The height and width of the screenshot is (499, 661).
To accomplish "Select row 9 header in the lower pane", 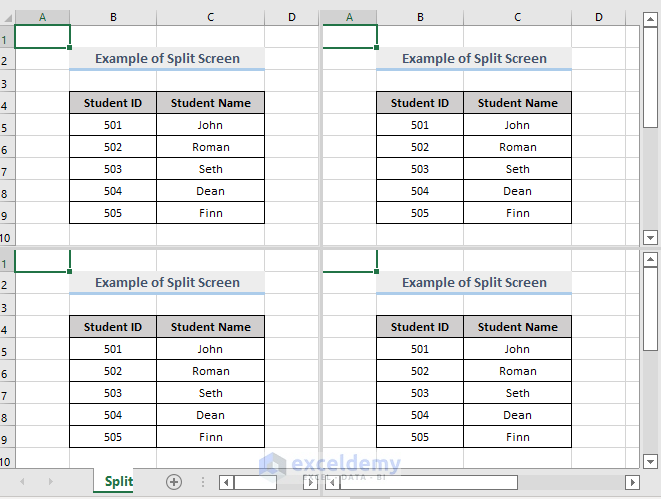I will click(x=7, y=437).
